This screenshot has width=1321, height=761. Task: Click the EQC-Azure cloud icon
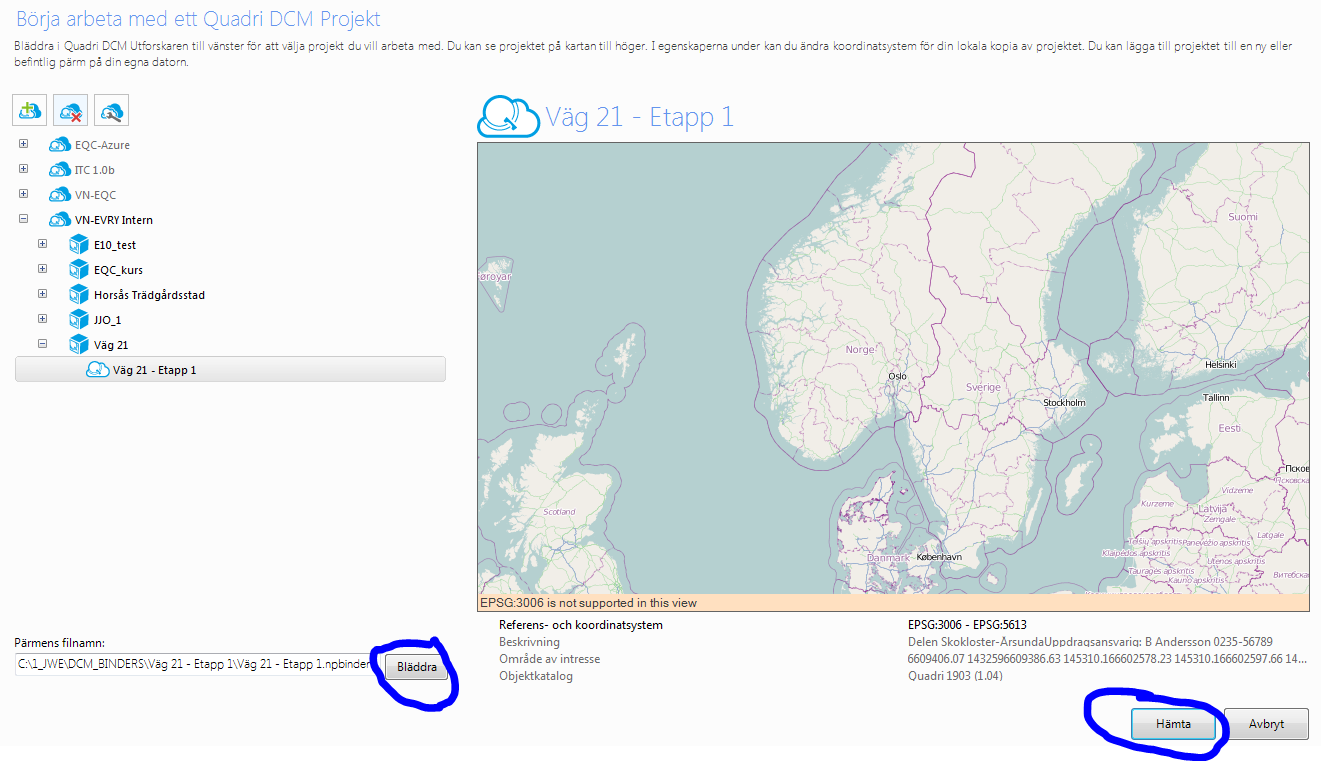[59, 145]
